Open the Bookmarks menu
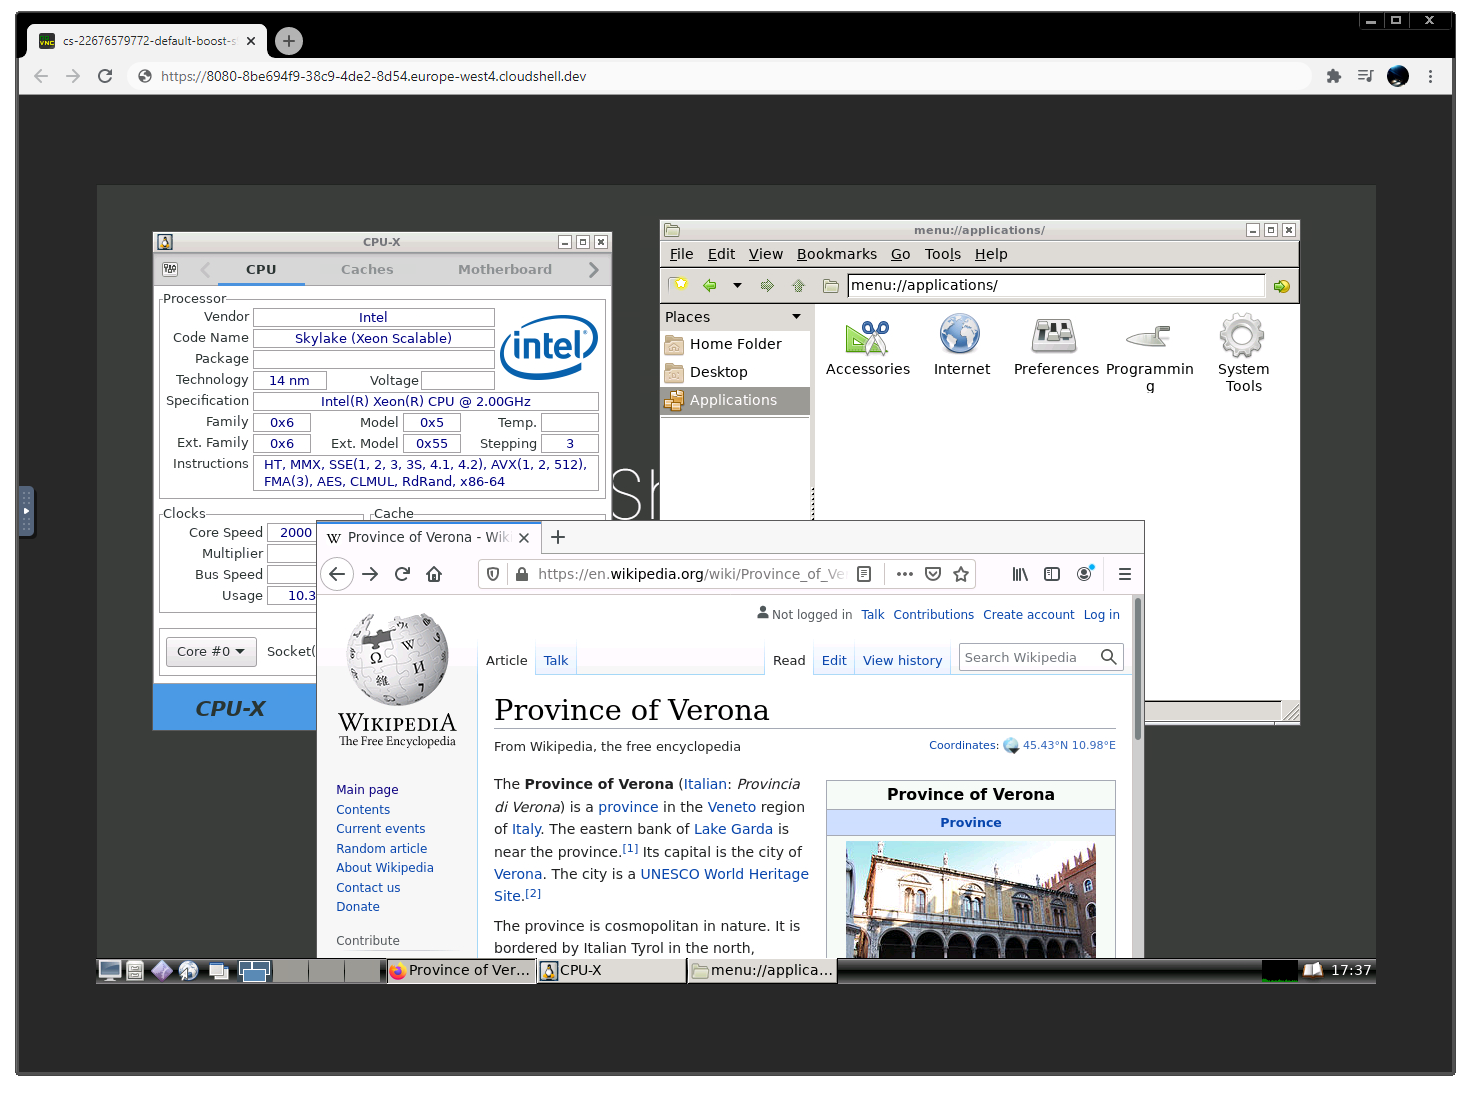 (836, 254)
